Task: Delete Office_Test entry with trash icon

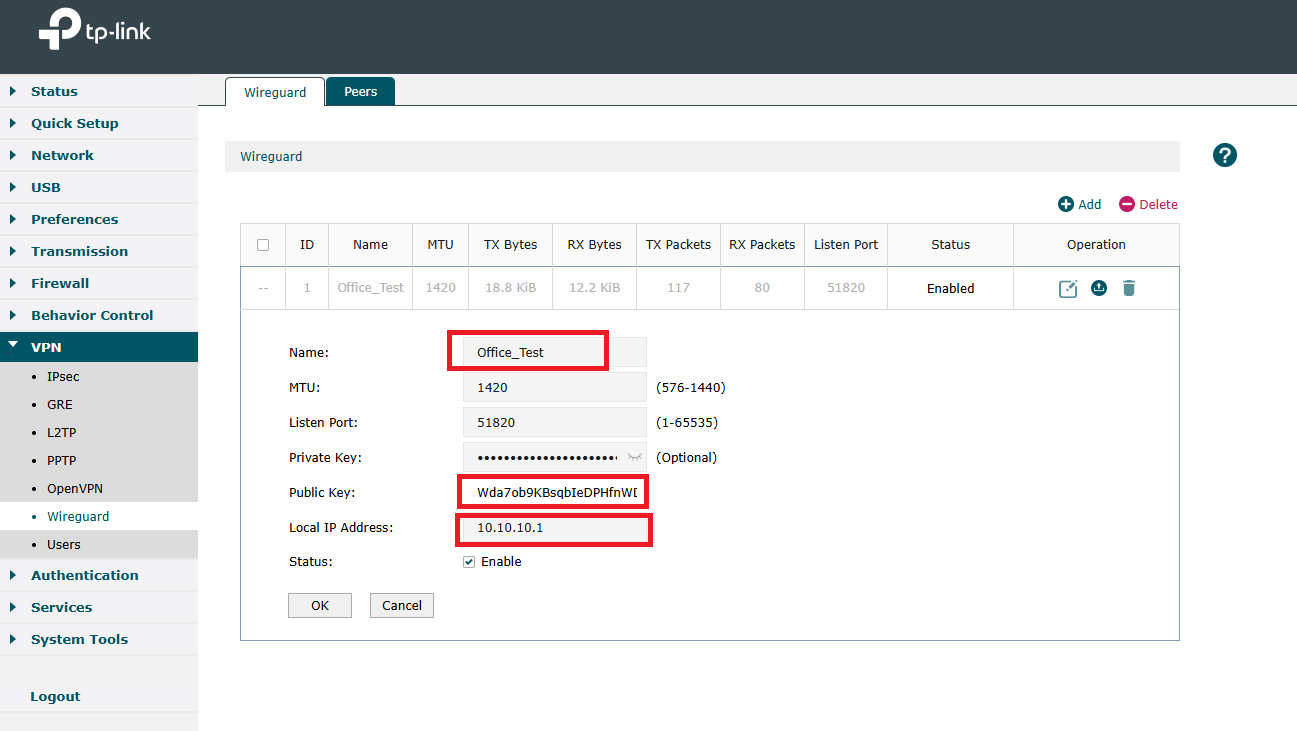Action: coord(1129,288)
